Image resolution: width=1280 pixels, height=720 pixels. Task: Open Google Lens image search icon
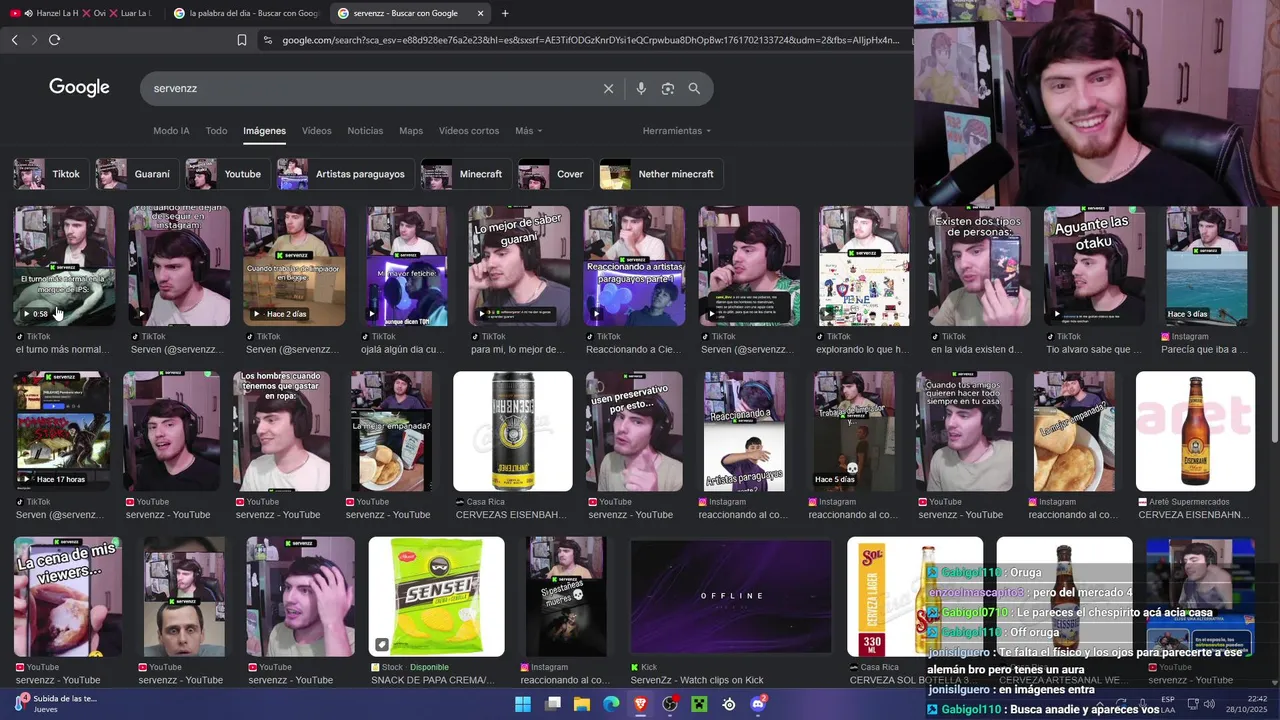(668, 88)
